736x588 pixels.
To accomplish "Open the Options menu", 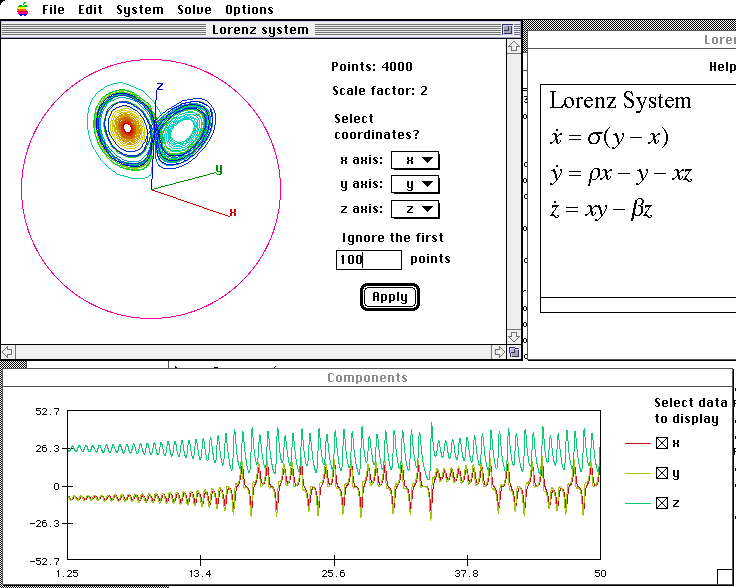I will click(249, 9).
